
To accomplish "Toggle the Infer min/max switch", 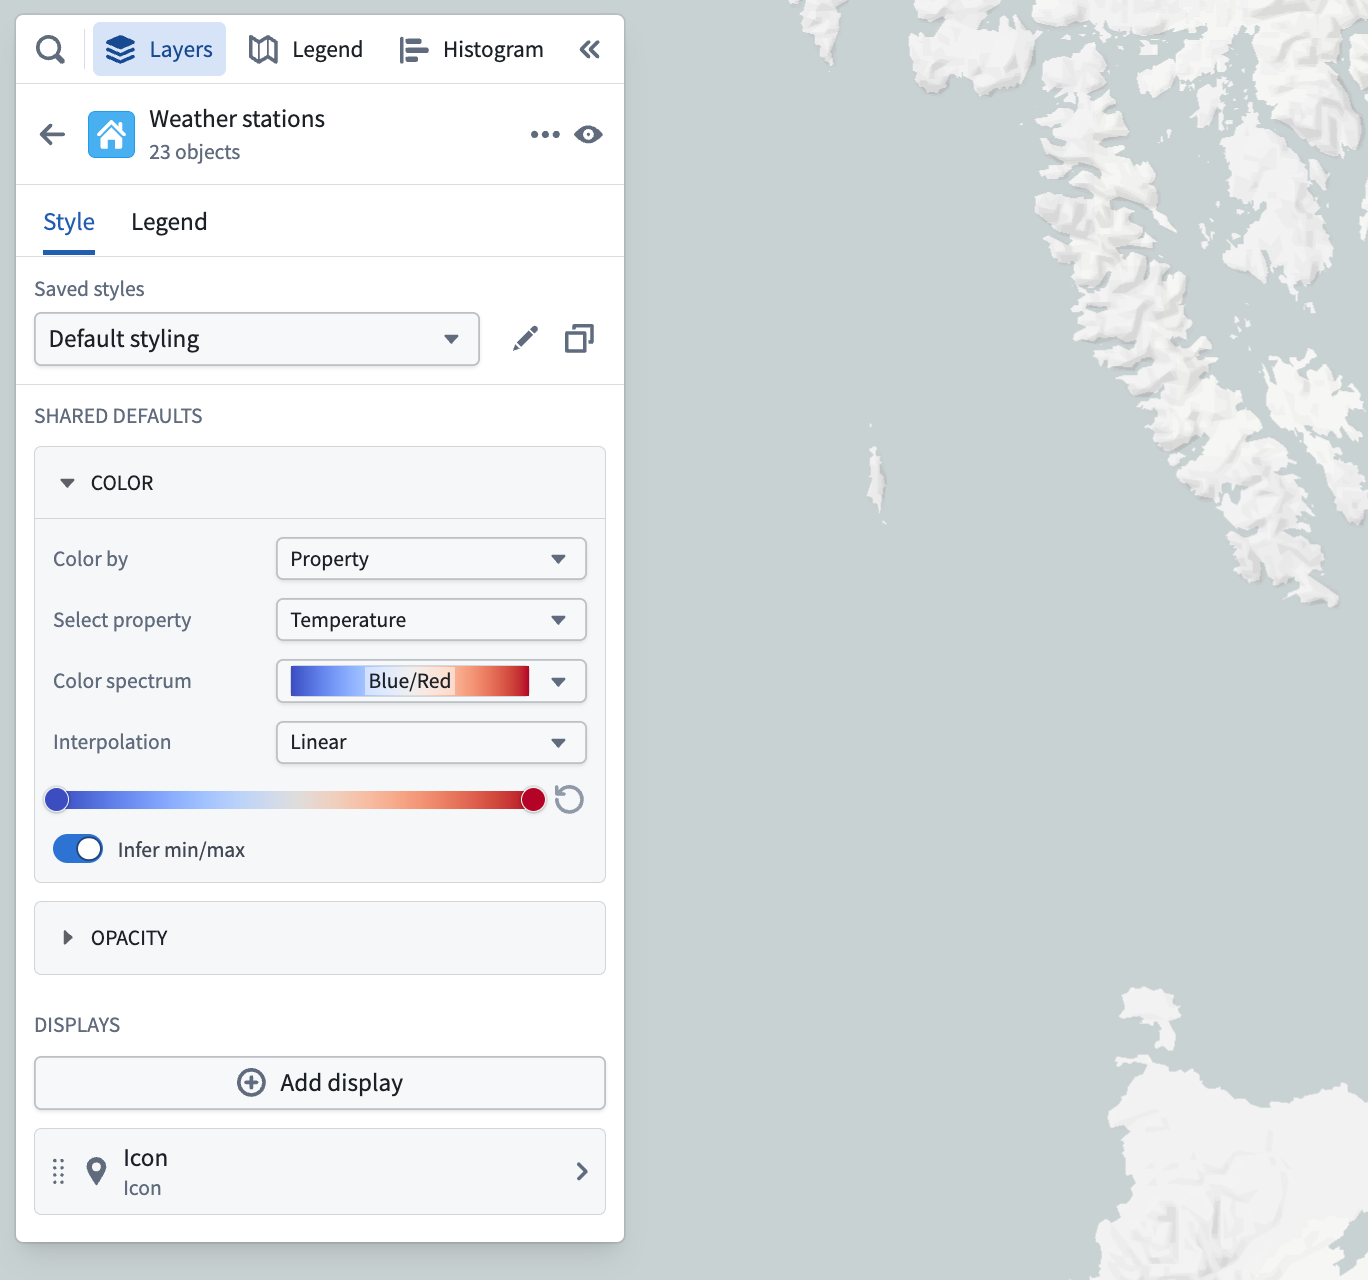I will 78,849.
